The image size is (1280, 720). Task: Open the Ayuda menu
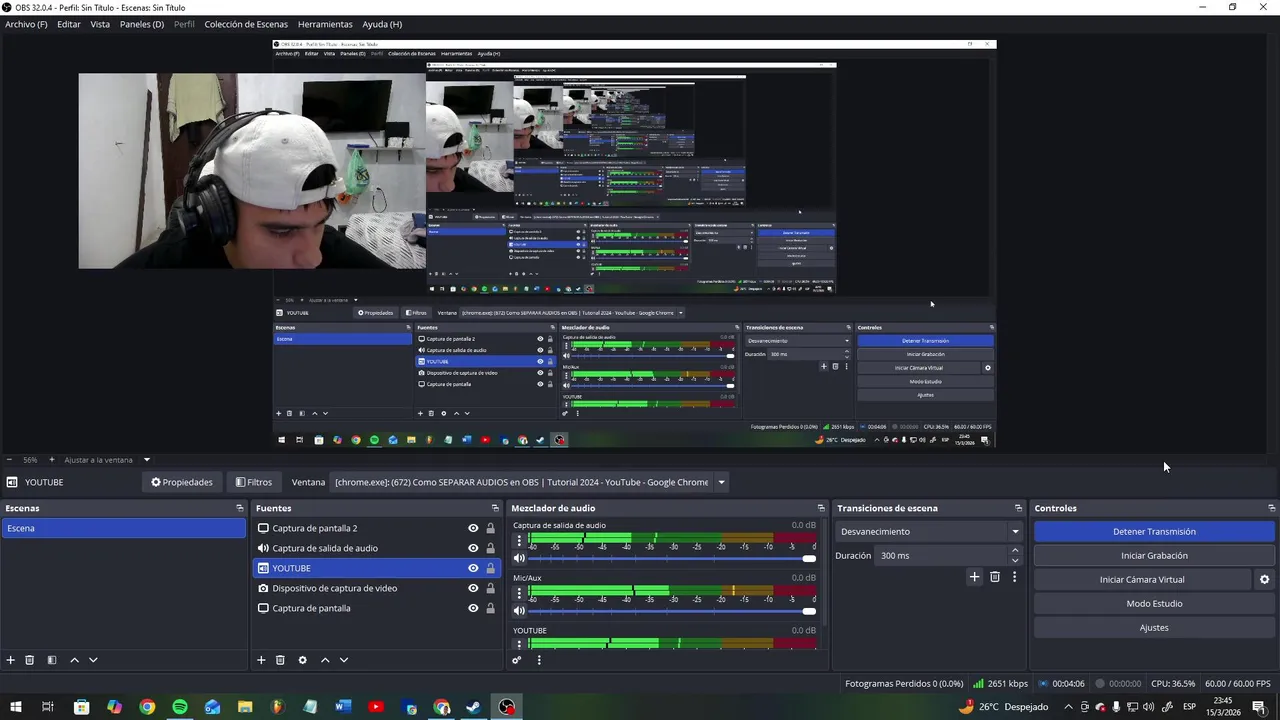tap(382, 24)
